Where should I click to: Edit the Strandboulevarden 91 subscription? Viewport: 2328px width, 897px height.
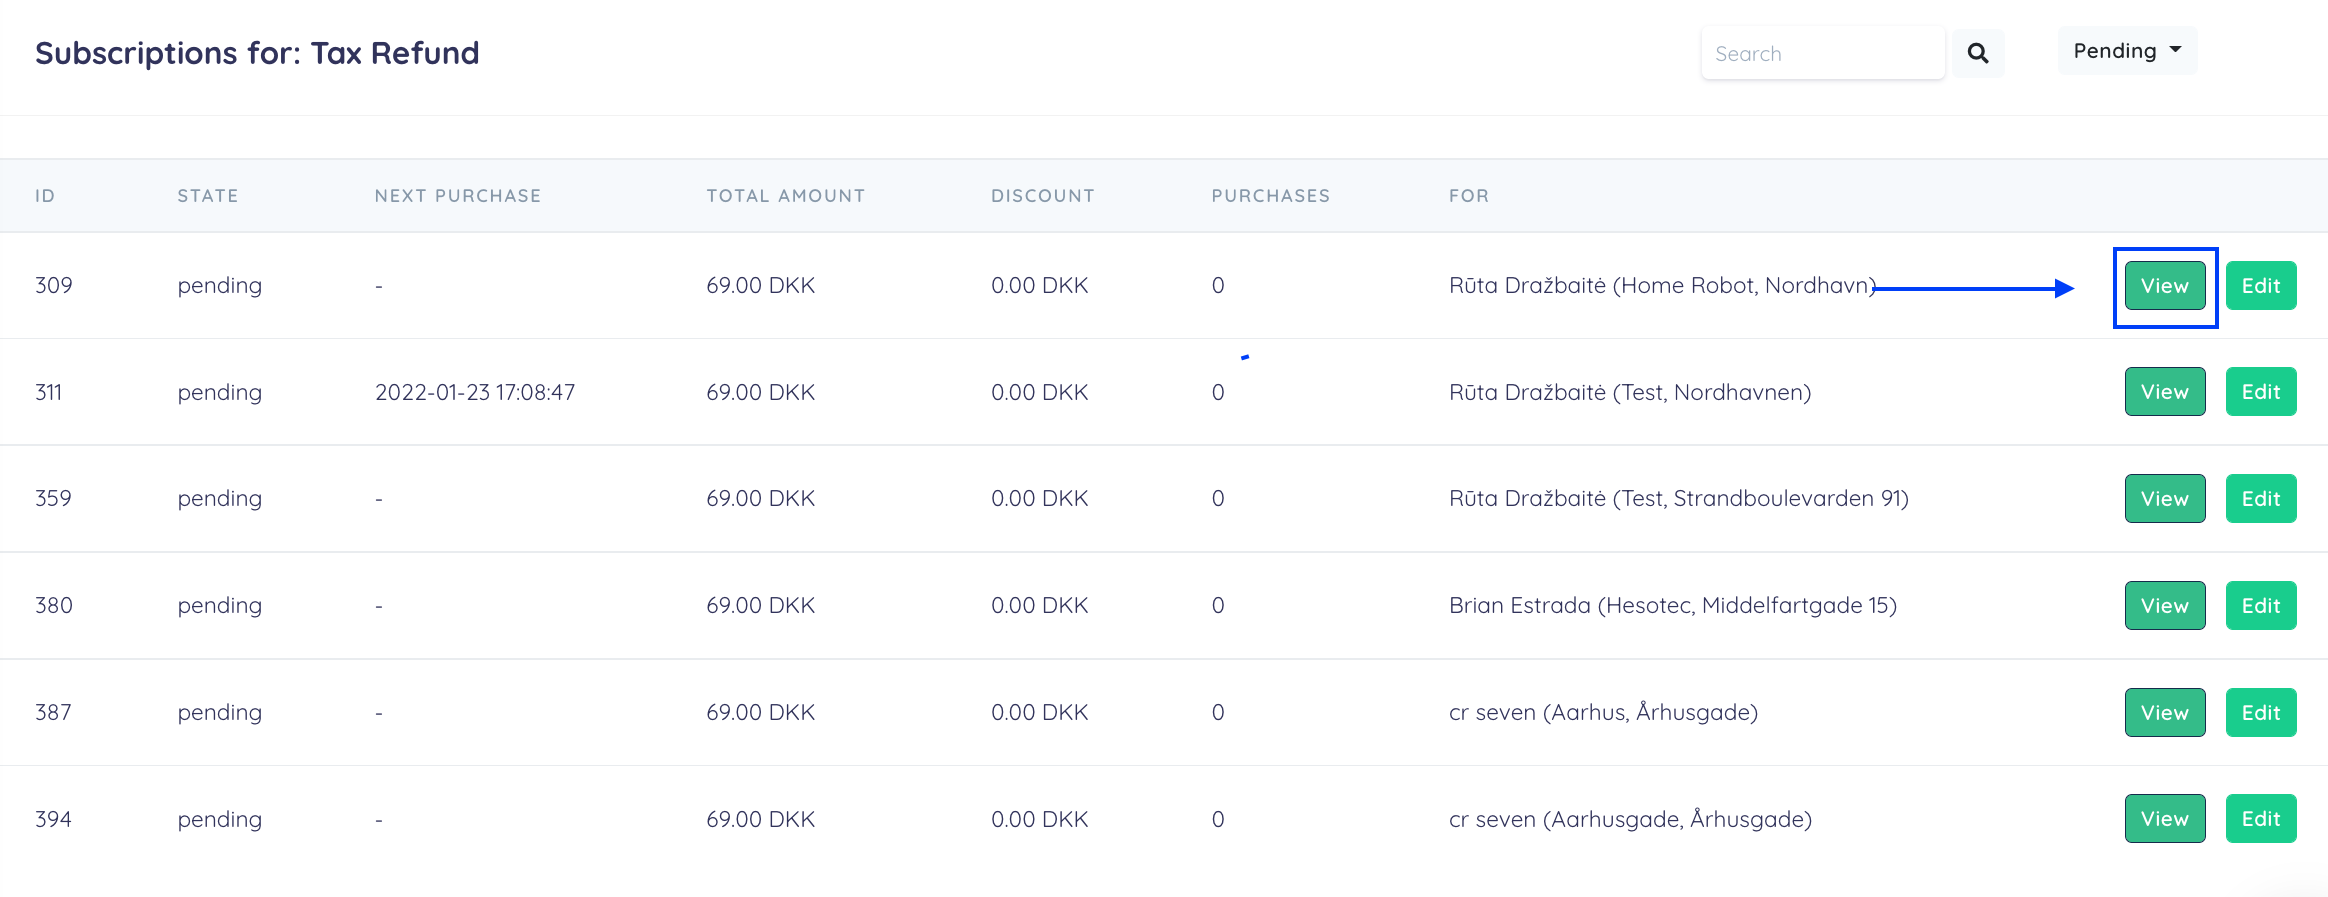point(2260,499)
